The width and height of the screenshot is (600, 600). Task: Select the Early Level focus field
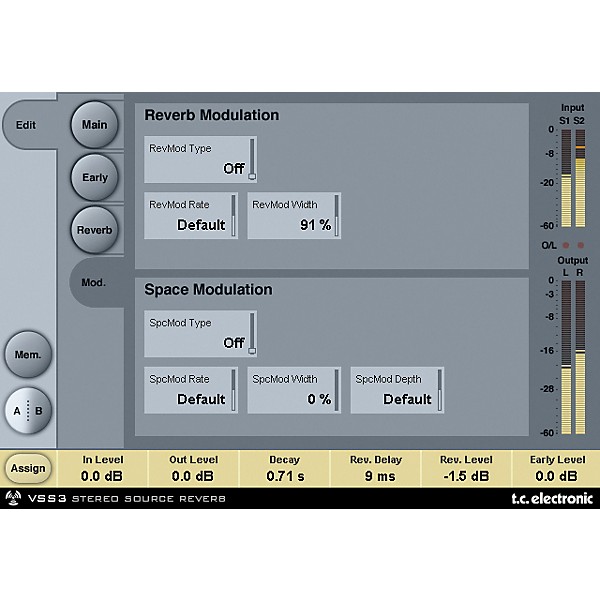557,469
